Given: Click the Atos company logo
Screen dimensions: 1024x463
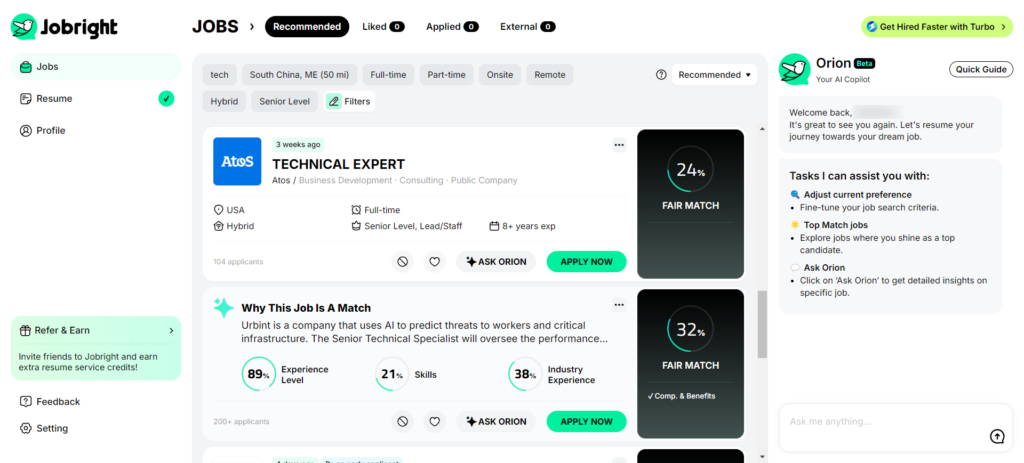Looking at the screenshot, I should (x=237, y=161).
